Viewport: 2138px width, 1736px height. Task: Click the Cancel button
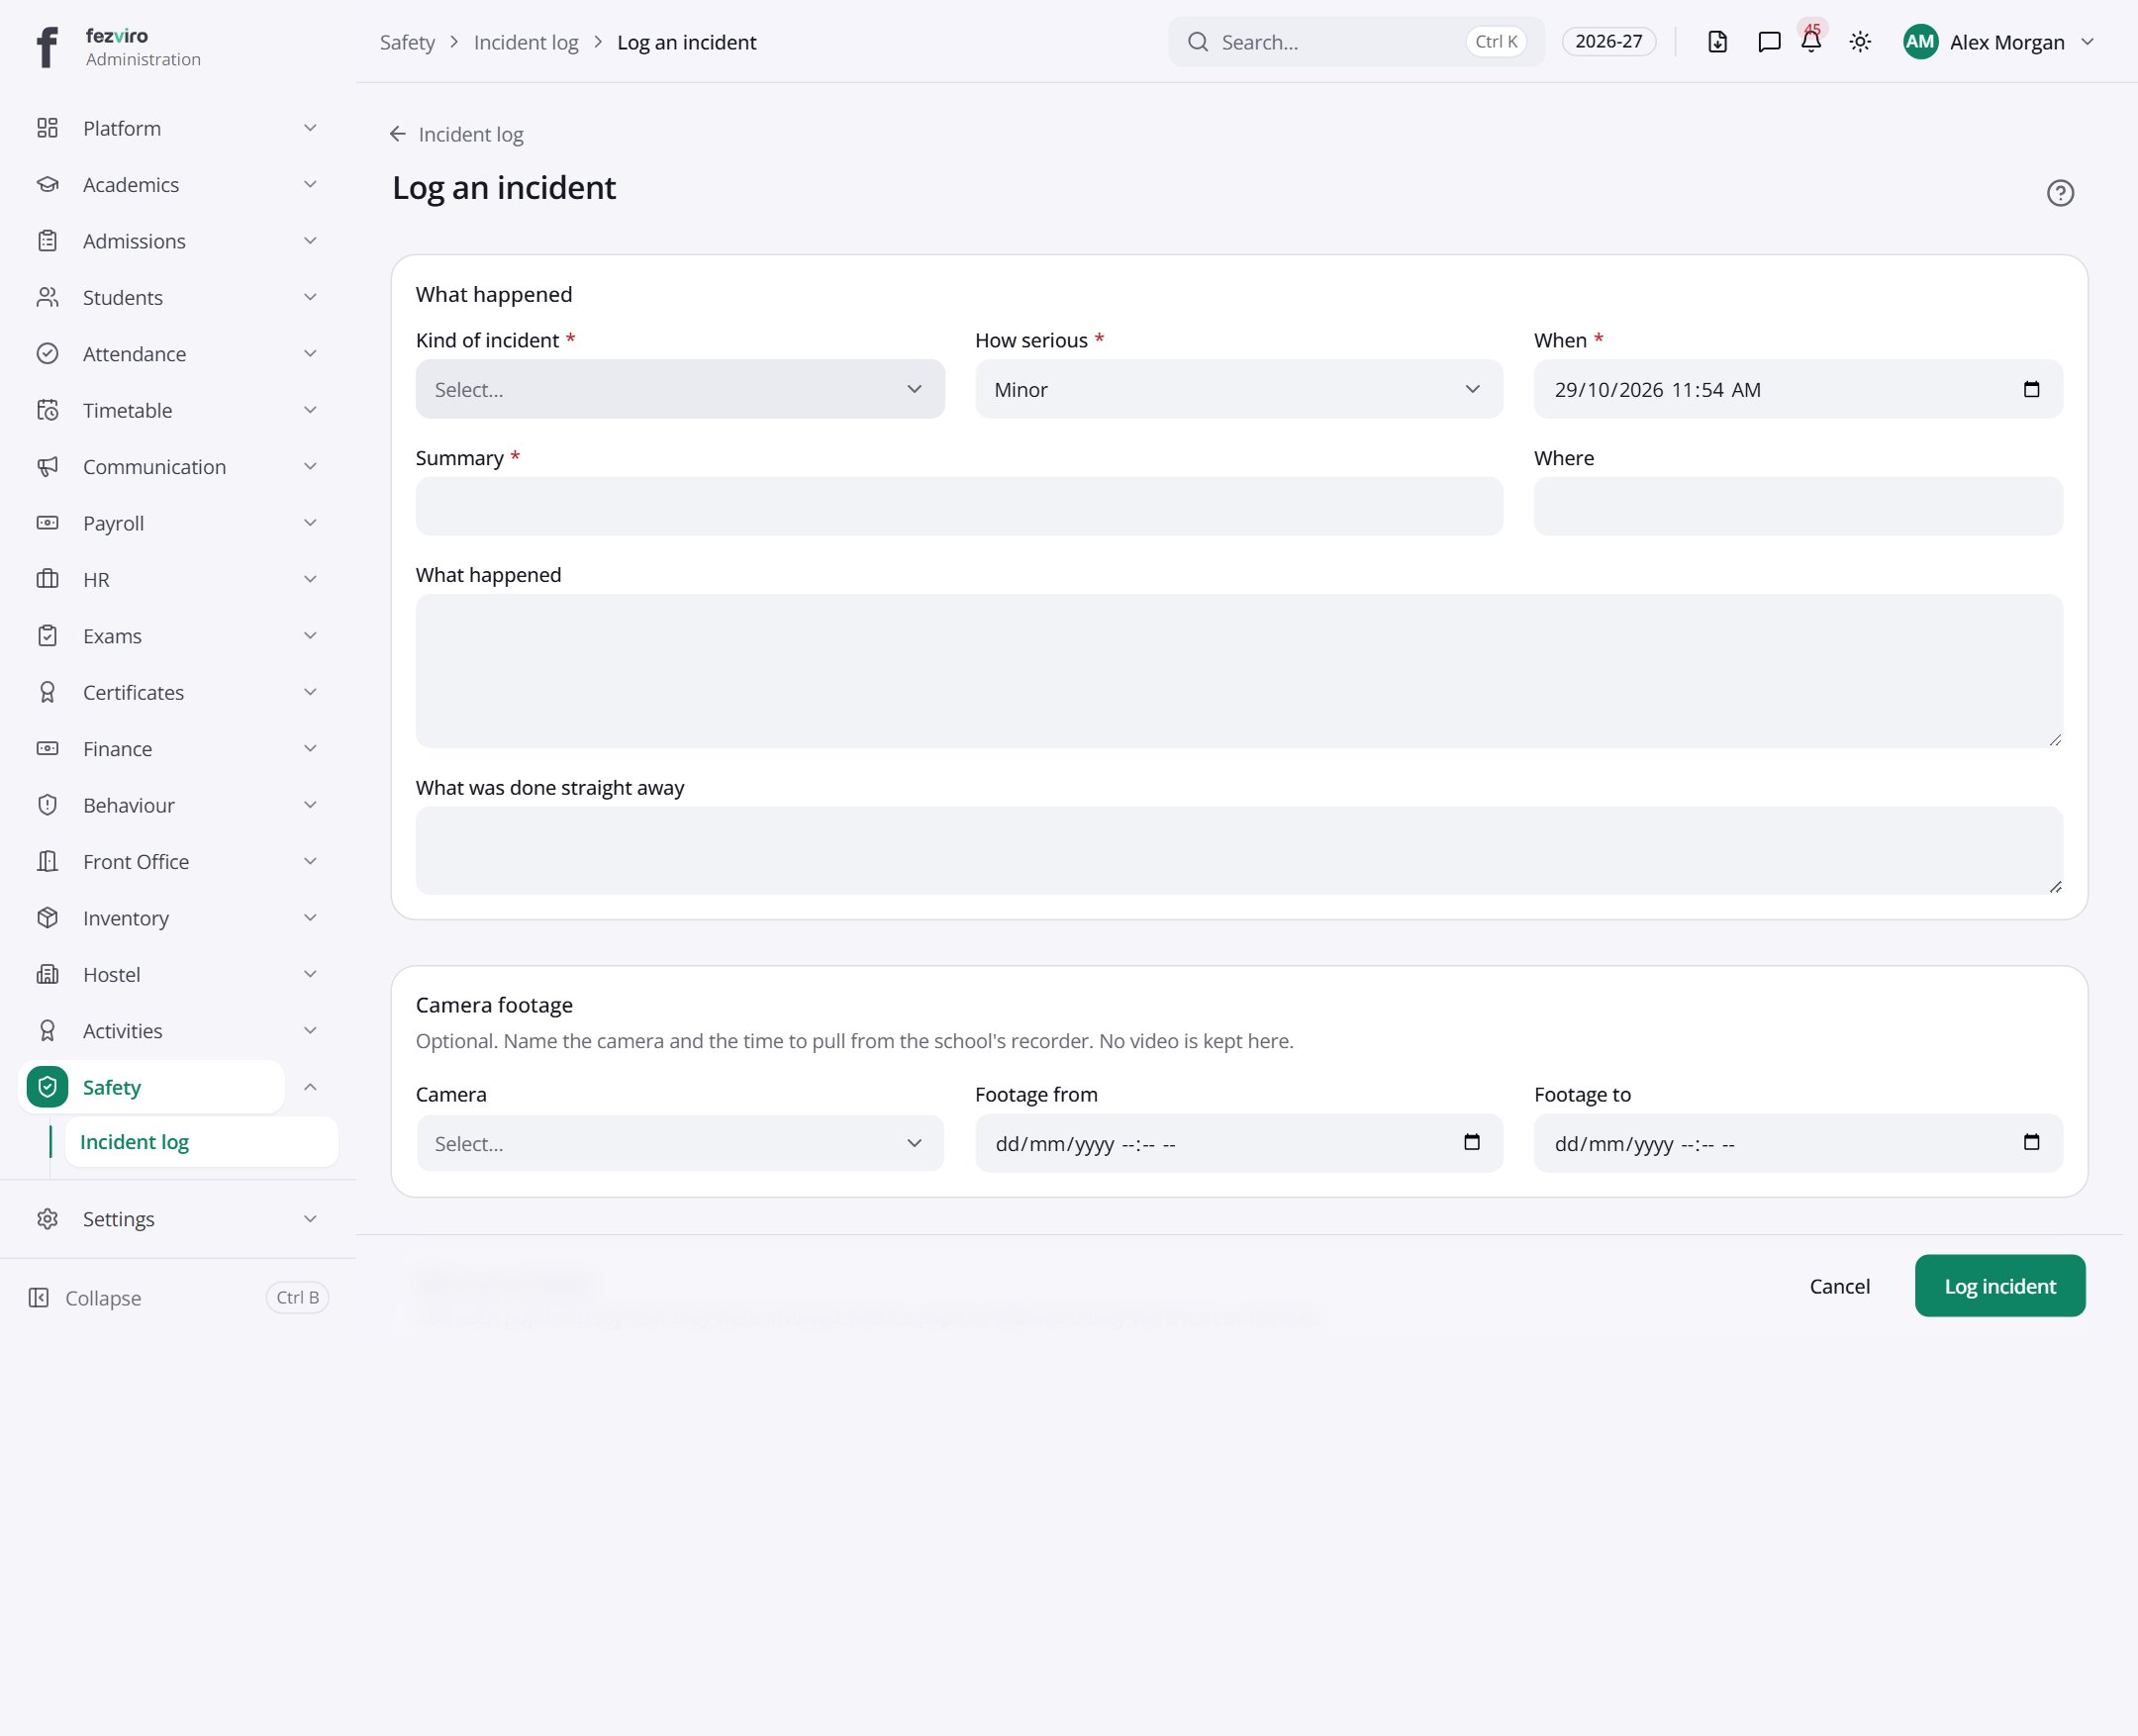[1839, 1286]
